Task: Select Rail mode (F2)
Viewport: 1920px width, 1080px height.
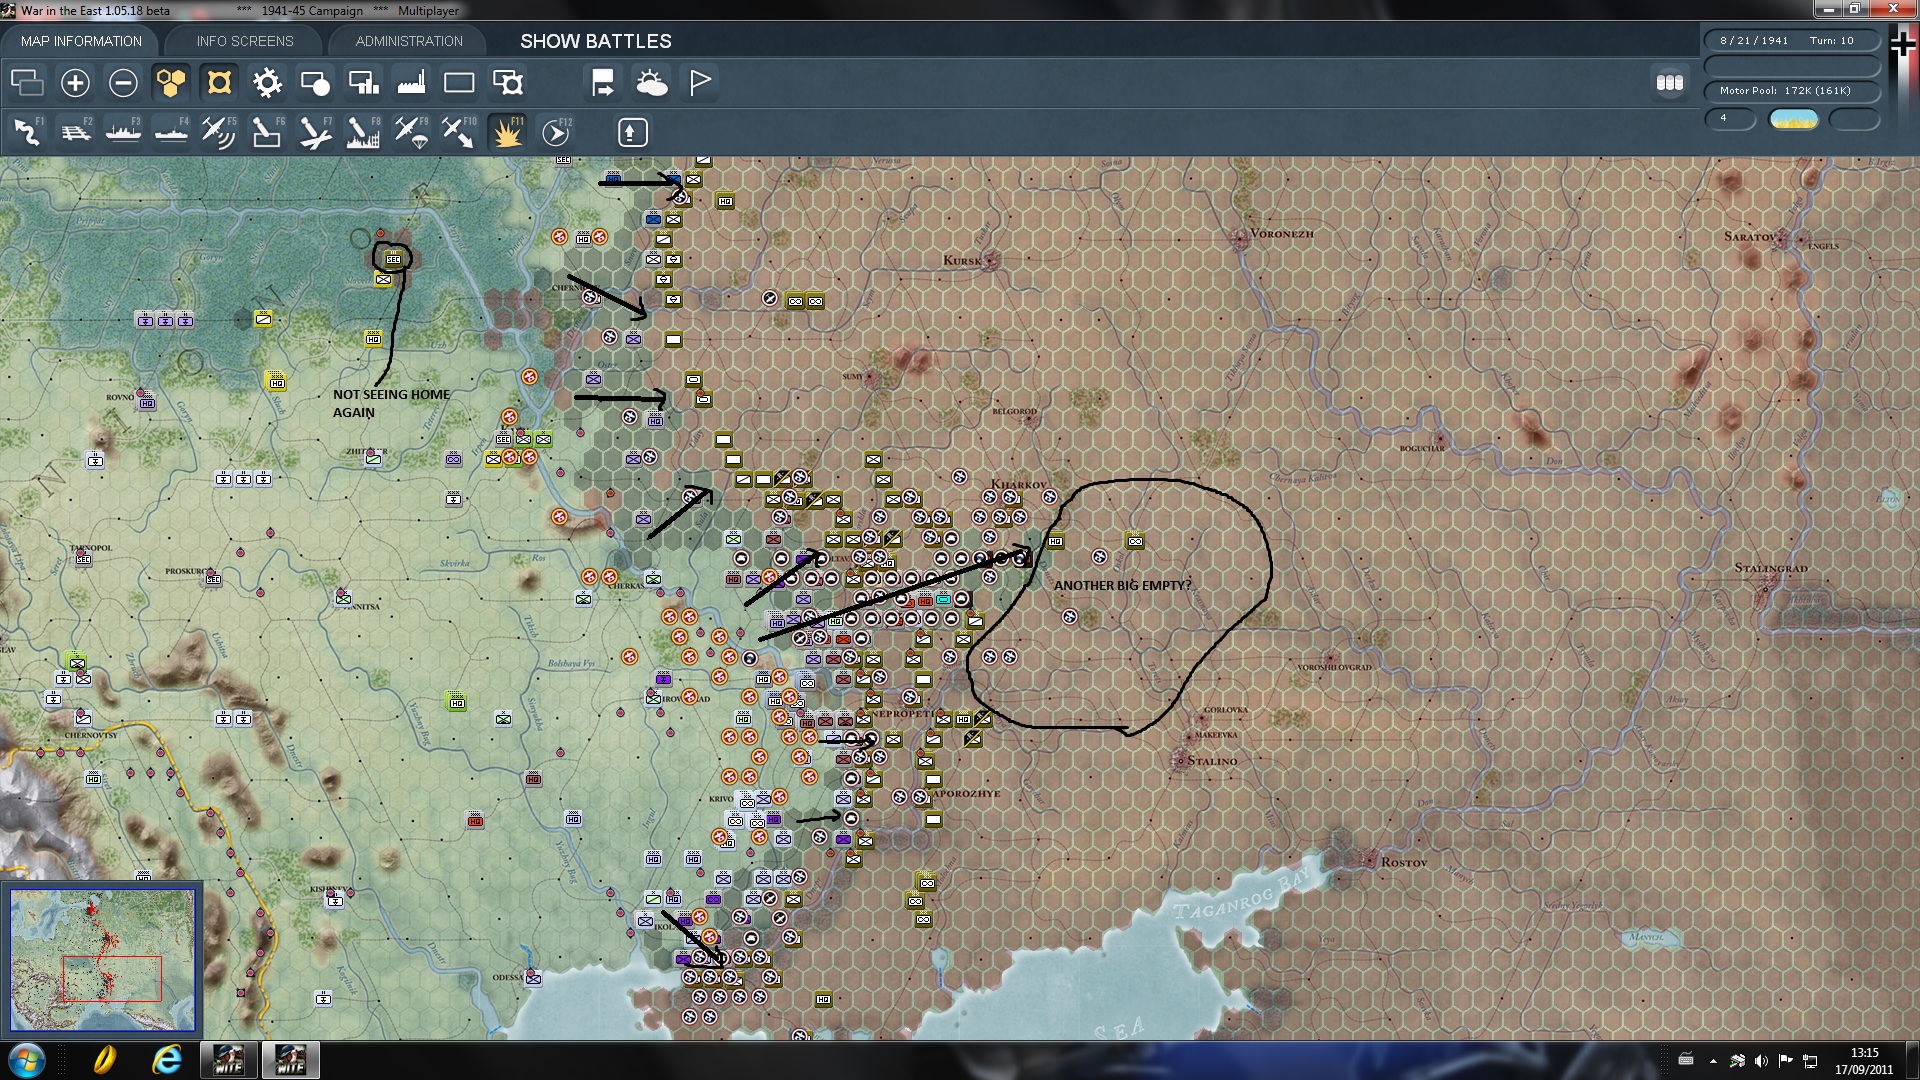Action: (x=75, y=132)
